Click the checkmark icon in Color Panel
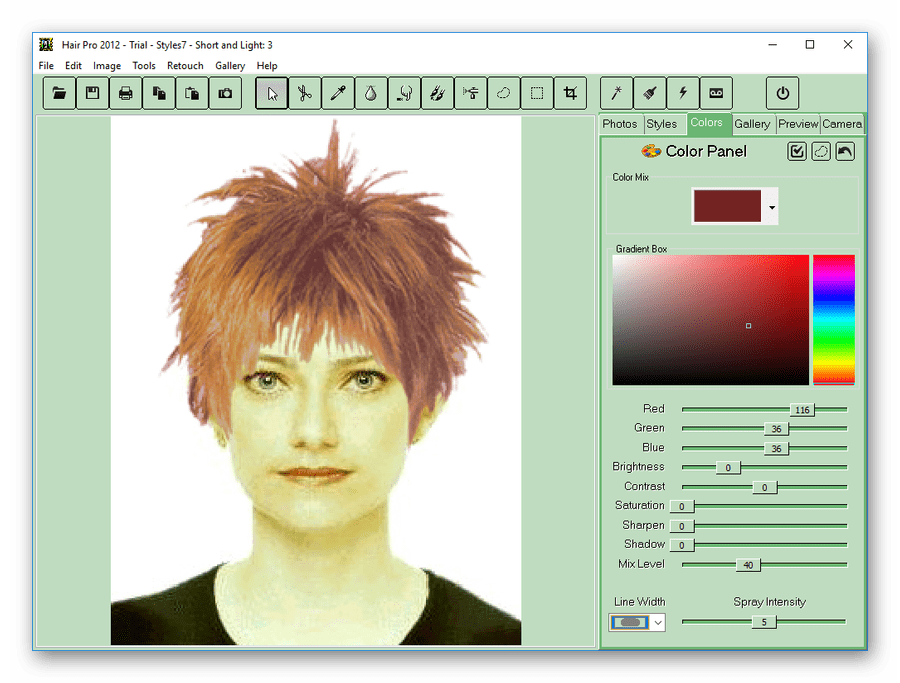This screenshot has width=900, height=683. tap(797, 151)
